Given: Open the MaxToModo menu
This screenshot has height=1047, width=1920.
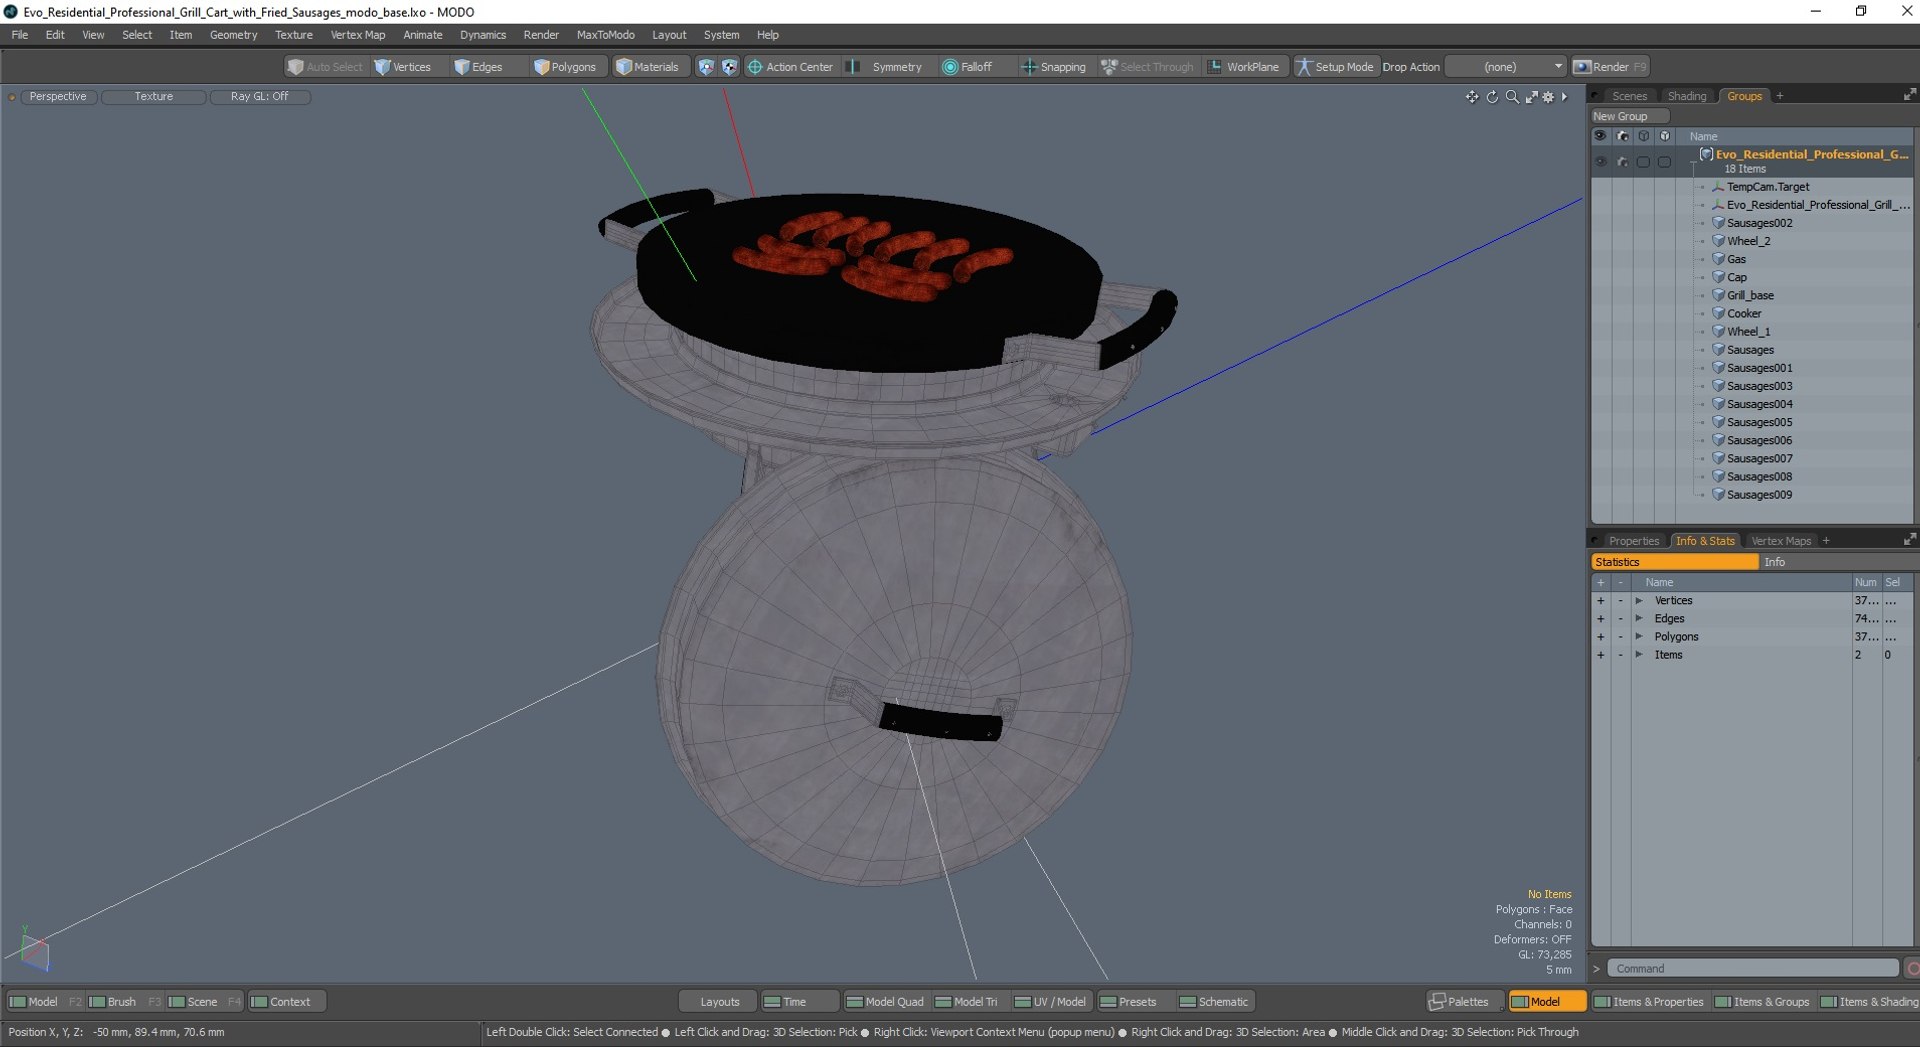Looking at the screenshot, I should click(606, 35).
